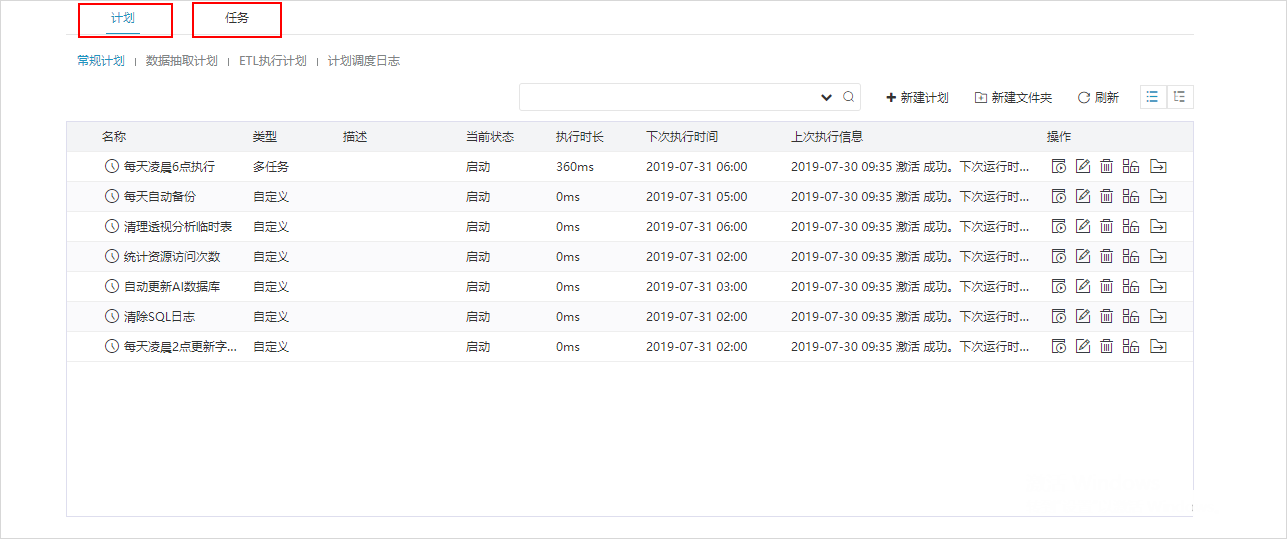The width and height of the screenshot is (1287, 539).
Task: Run the 每天凌晨6点执行 plan now
Action: click(1058, 167)
